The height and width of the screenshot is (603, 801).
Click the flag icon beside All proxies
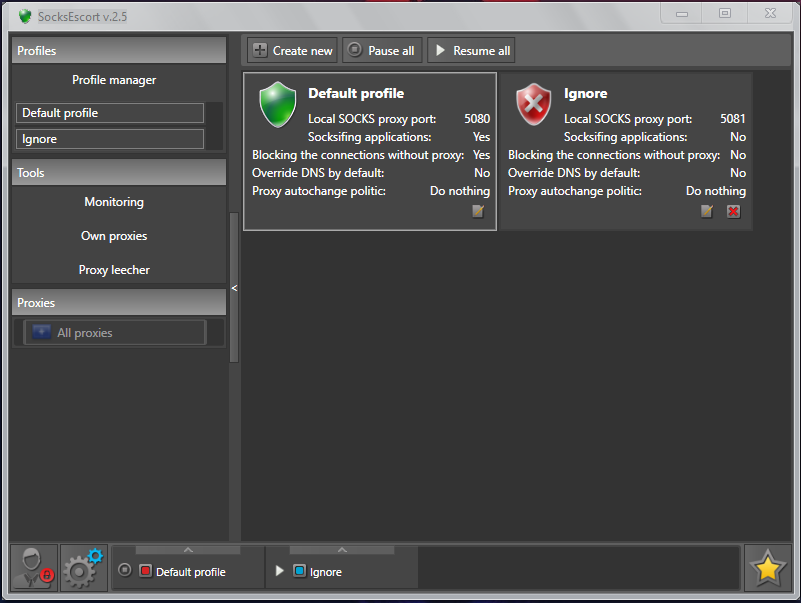pos(41,332)
